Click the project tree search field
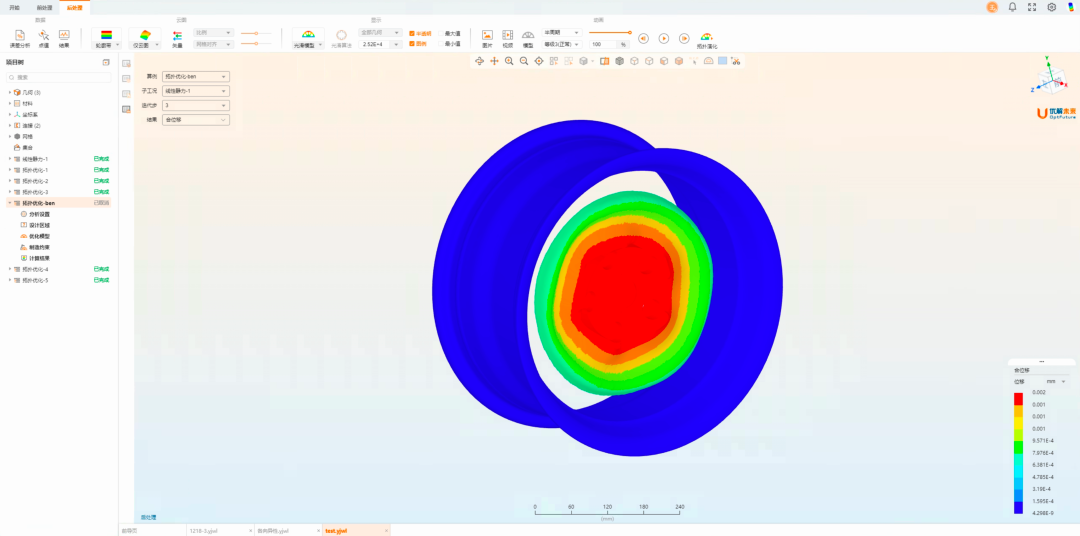 point(58,77)
